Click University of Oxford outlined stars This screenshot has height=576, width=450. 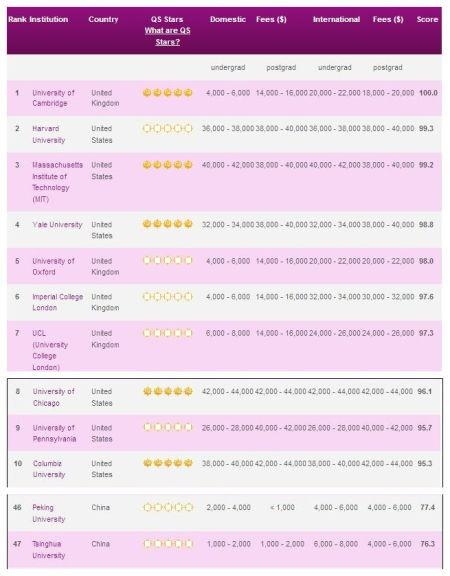click(168, 260)
